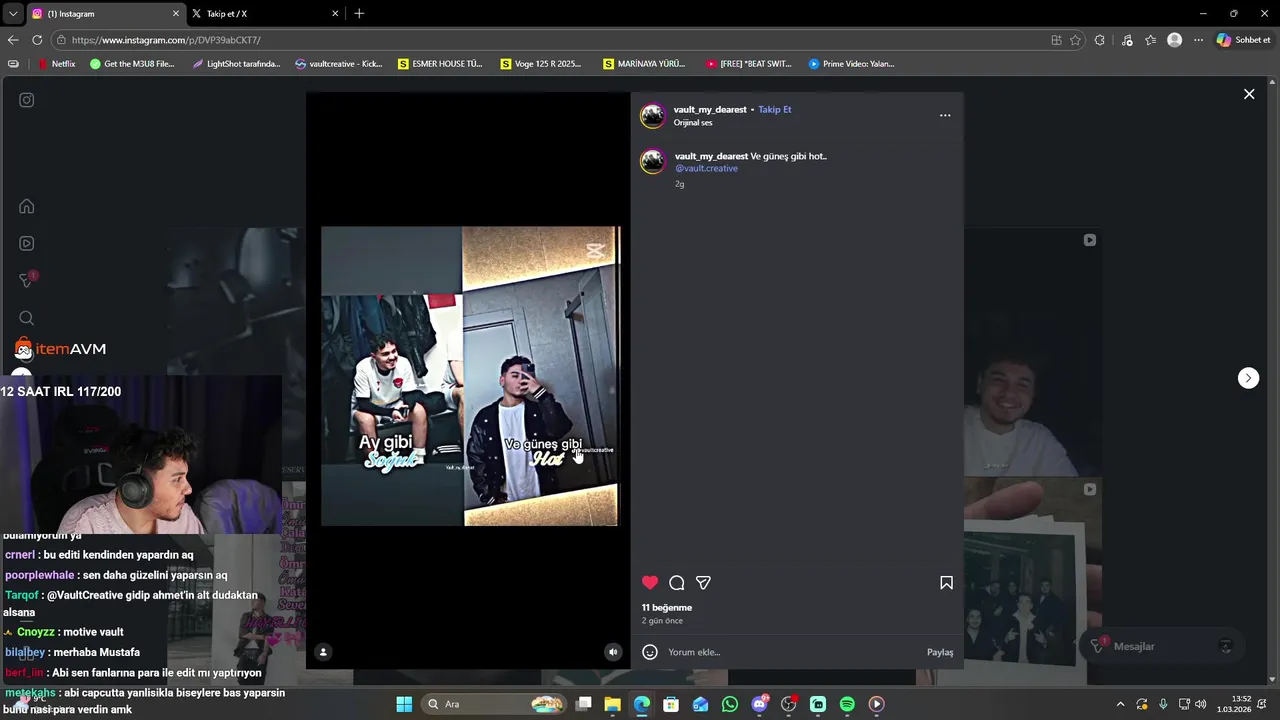Open 'Voge 125 R 2025...' bookmark

[x=541, y=64]
